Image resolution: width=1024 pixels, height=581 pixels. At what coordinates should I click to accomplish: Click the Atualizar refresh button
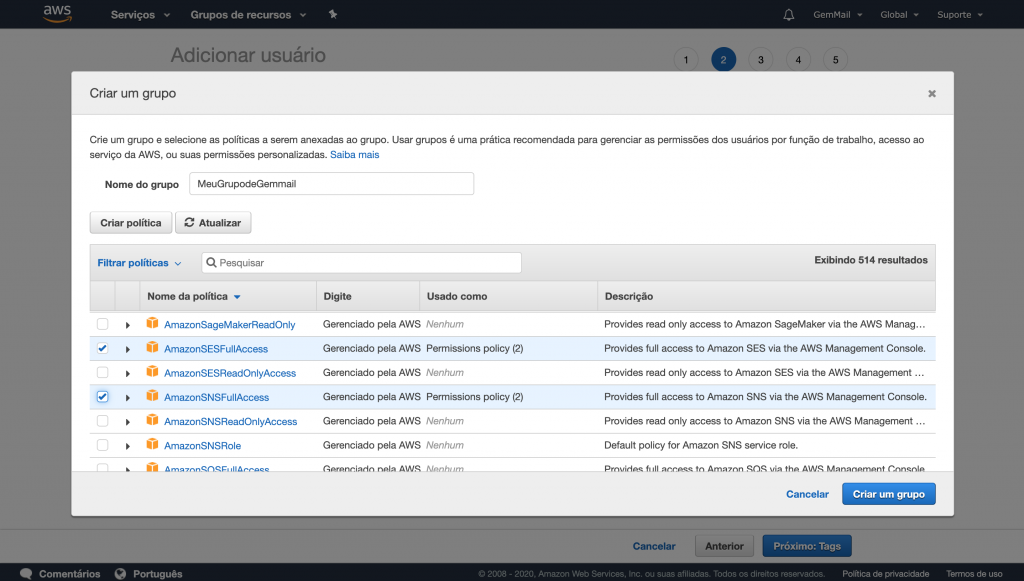coord(213,223)
